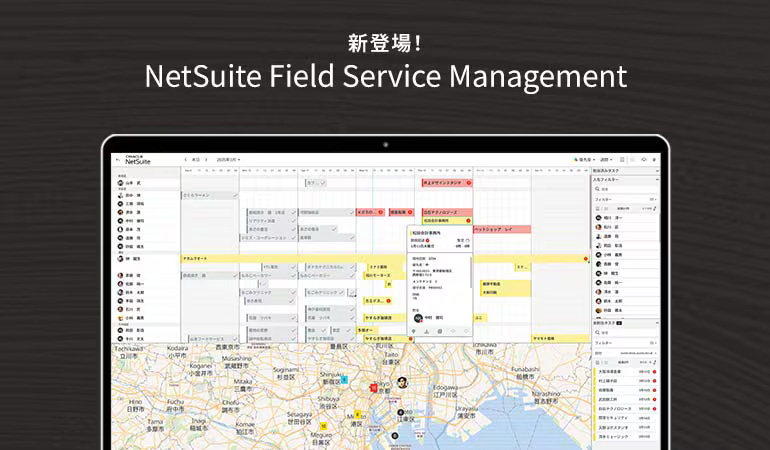Viewport: 770px width, 450px height.
Task: Open the week view range dropdown
Action: [606, 160]
